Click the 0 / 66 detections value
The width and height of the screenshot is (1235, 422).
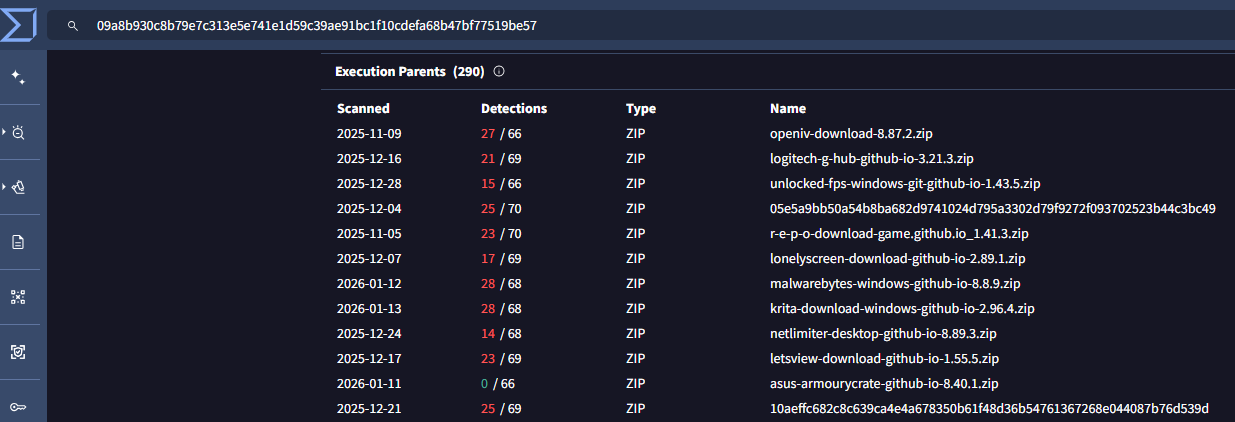[498, 383]
